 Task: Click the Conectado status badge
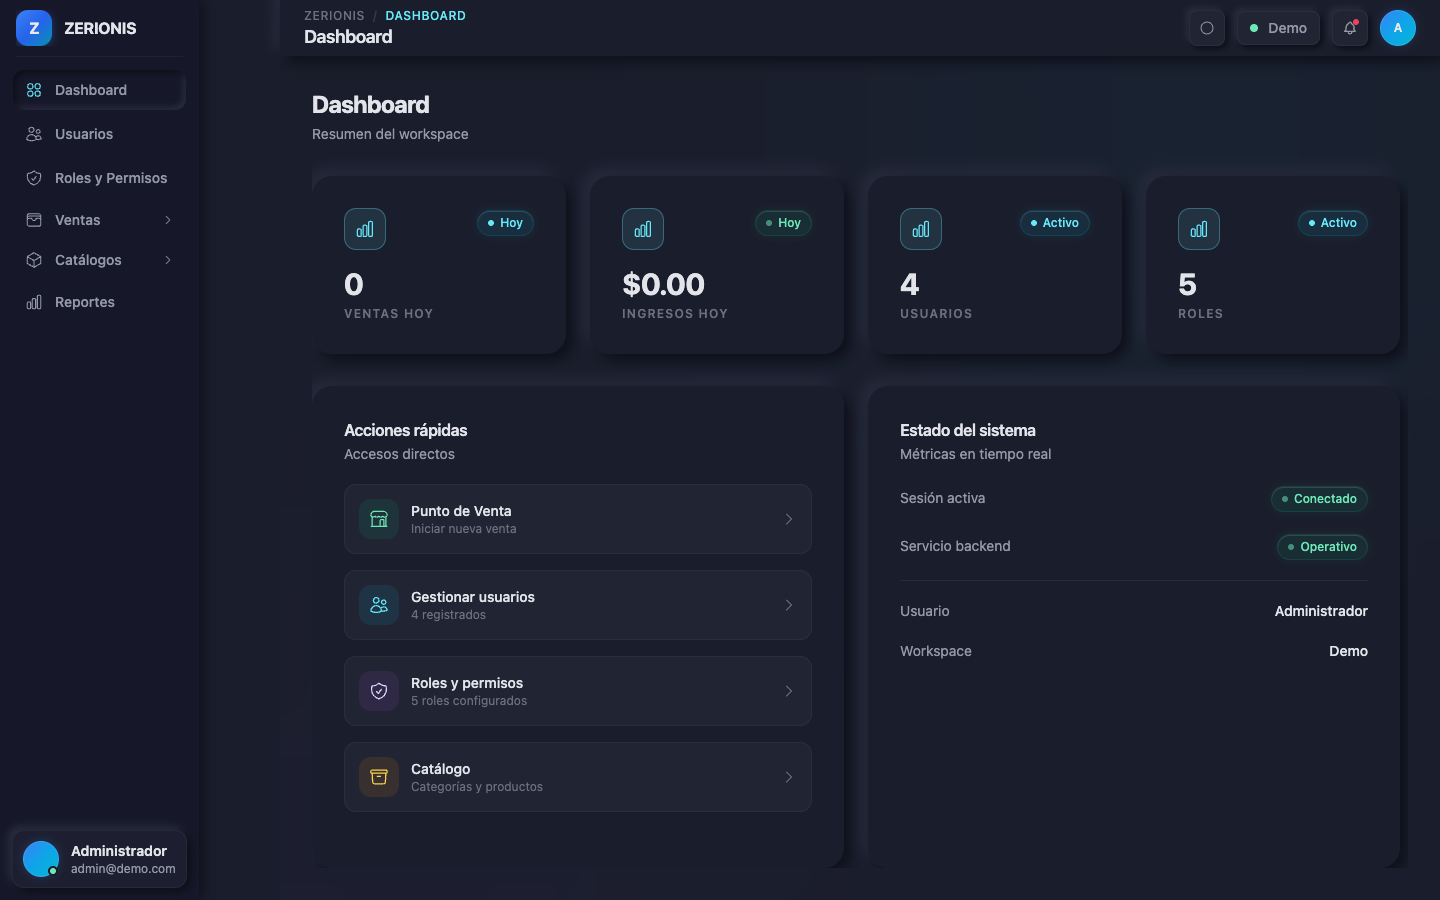coord(1319,499)
